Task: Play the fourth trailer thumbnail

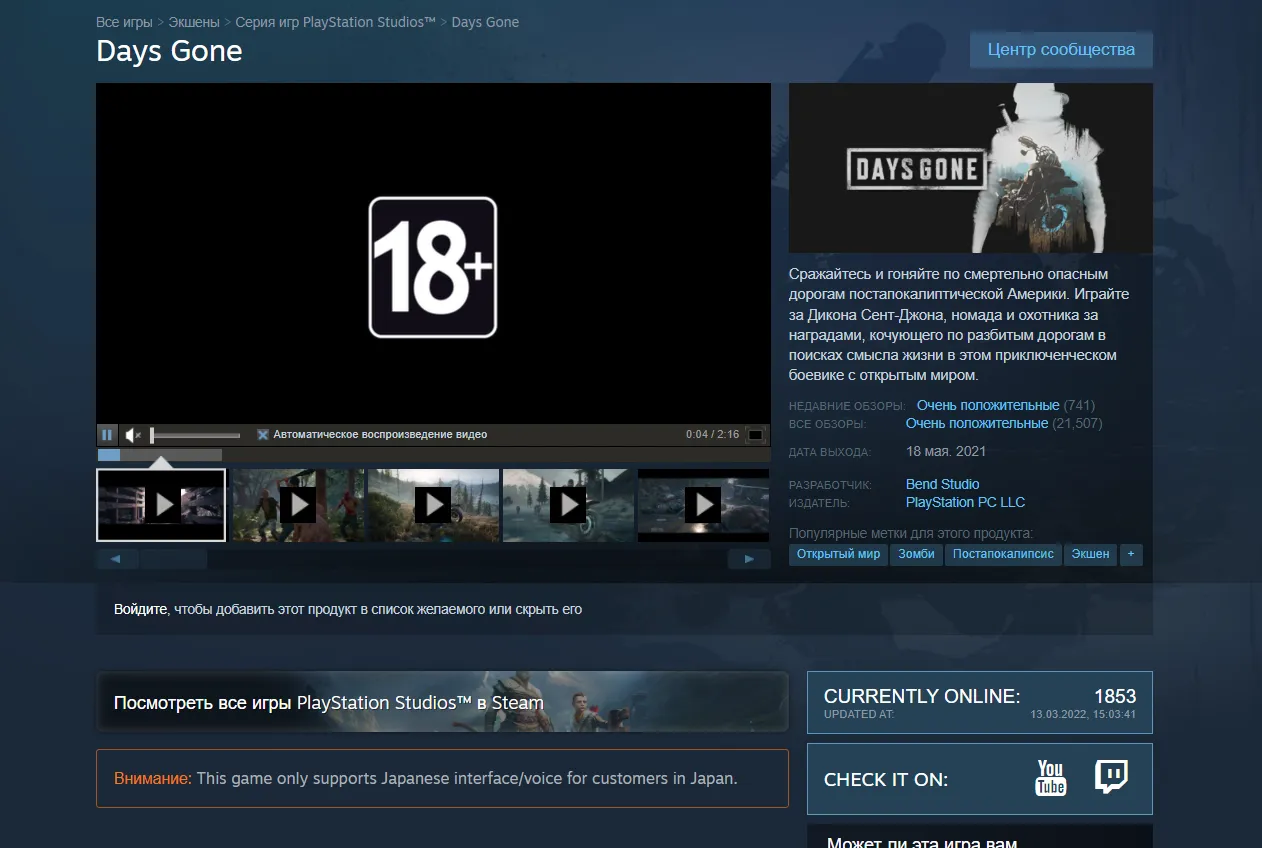Action: click(x=568, y=505)
